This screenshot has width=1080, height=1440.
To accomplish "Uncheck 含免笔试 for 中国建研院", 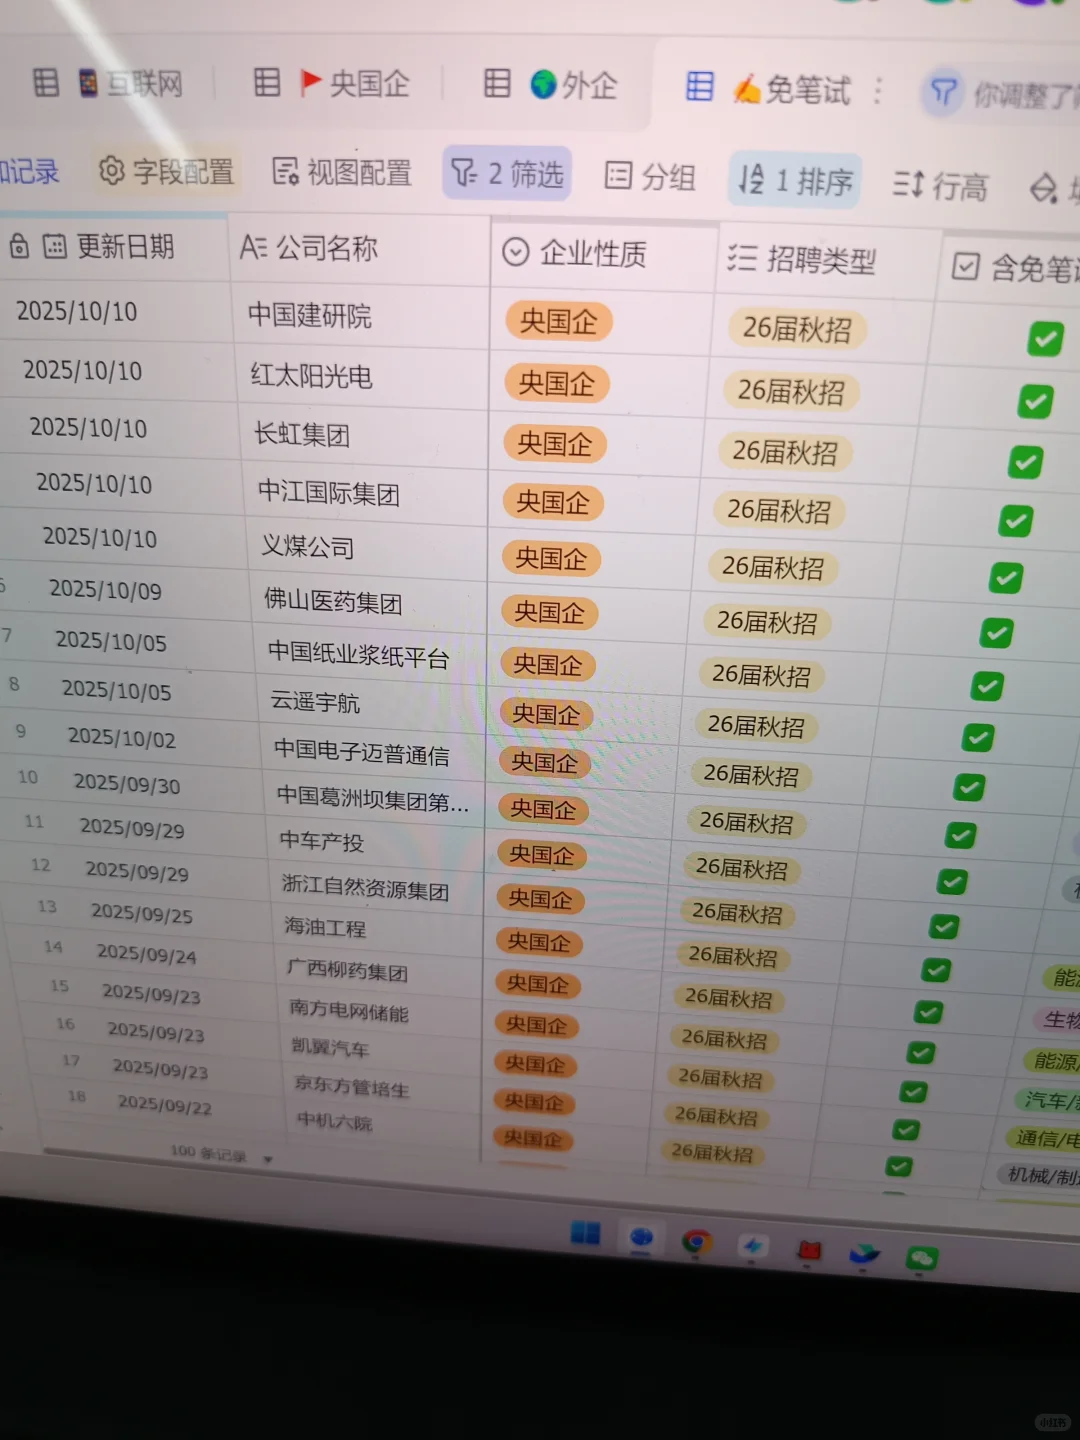I will (1045, 339).
